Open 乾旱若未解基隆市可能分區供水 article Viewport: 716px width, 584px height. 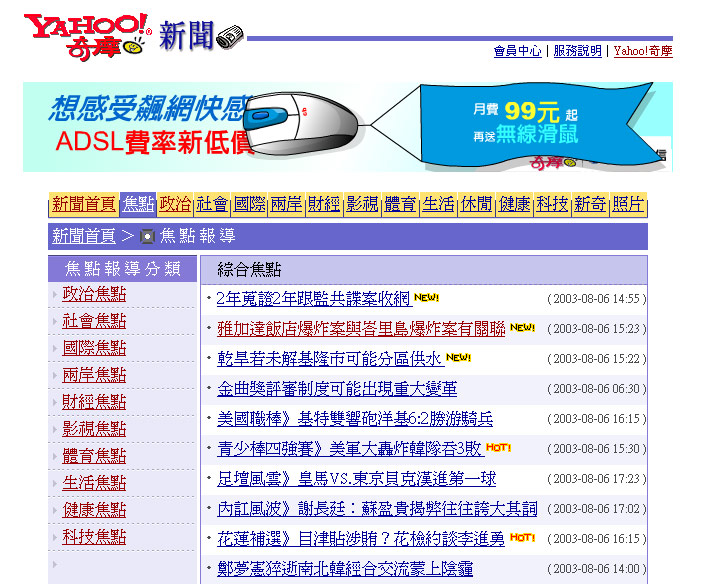pos(329,359)
